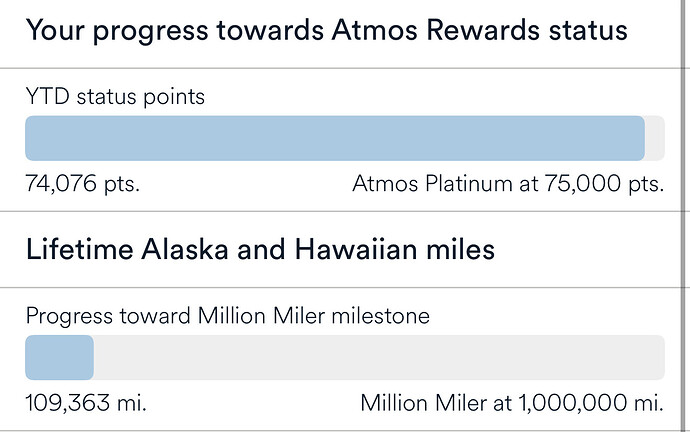Click the filled blue segment of Million Miler bar
690x432 pixels.
point(59,357)
